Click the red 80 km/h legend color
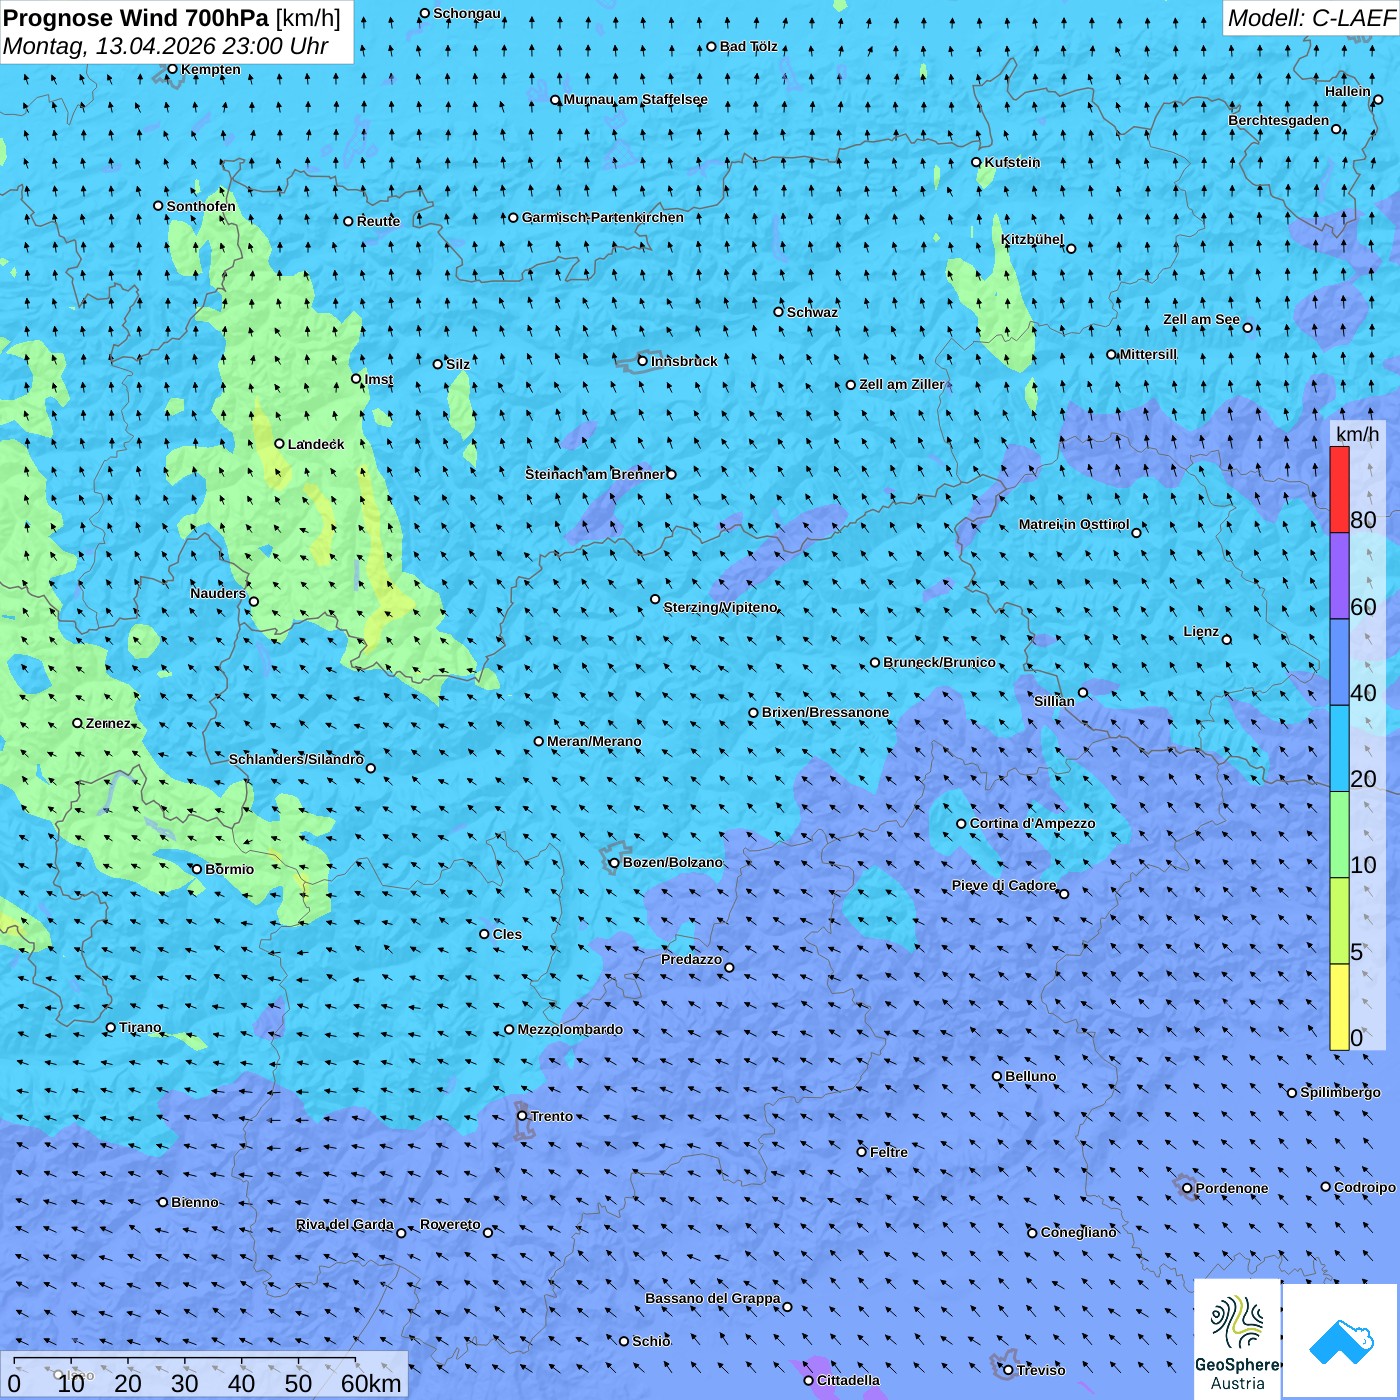 coord(1339,489)
